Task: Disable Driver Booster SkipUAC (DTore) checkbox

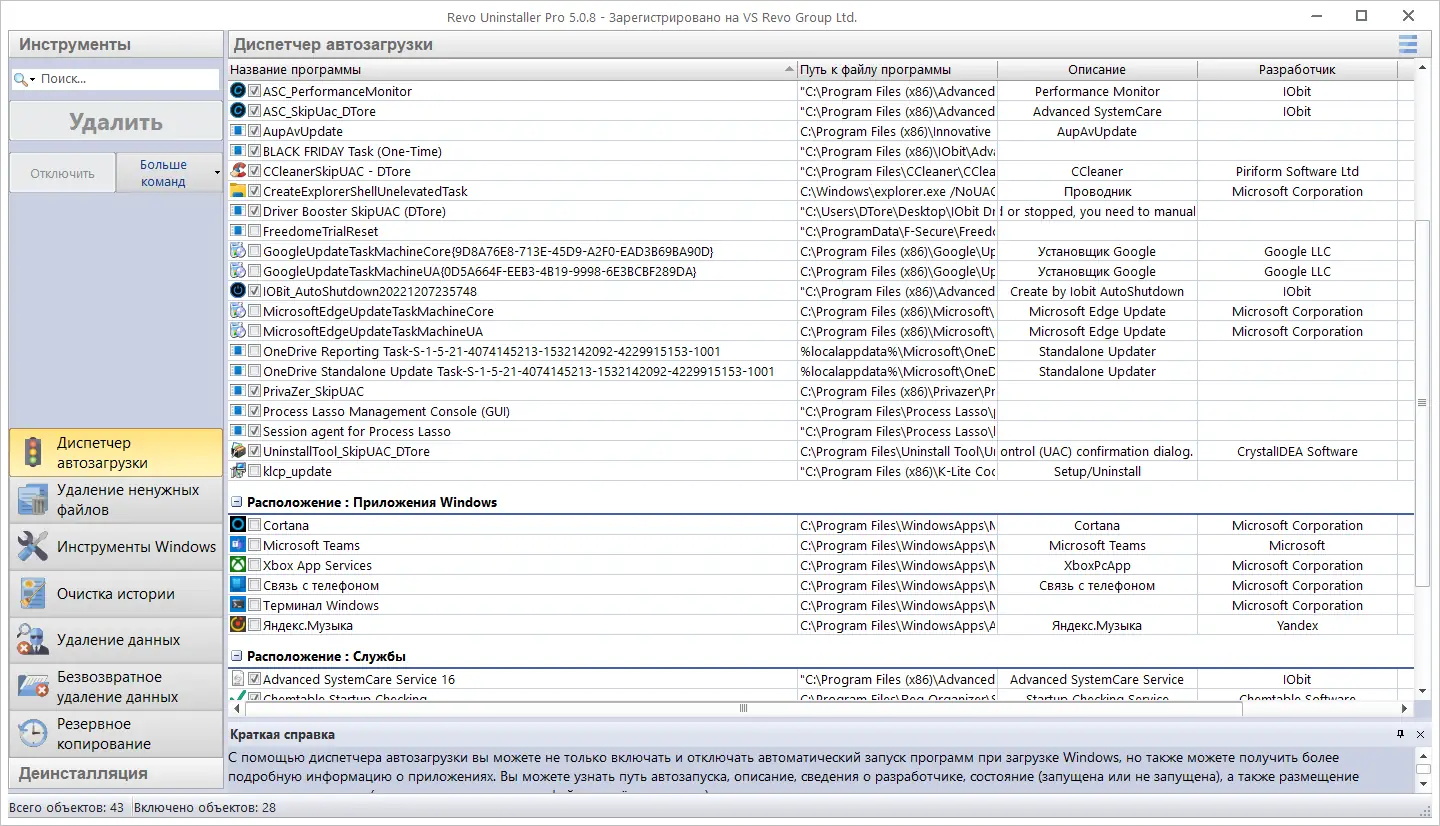Action: coord(255,211)
